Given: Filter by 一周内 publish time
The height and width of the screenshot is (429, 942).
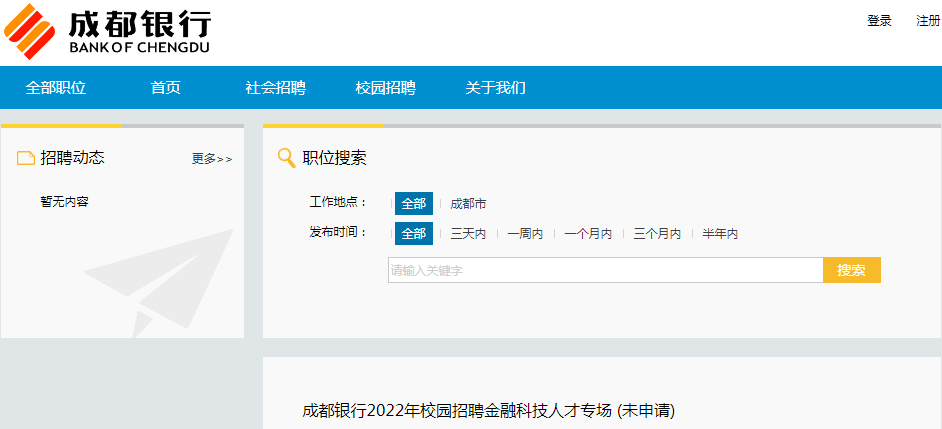Looking at the screenshot, I should tap(524, 234).
